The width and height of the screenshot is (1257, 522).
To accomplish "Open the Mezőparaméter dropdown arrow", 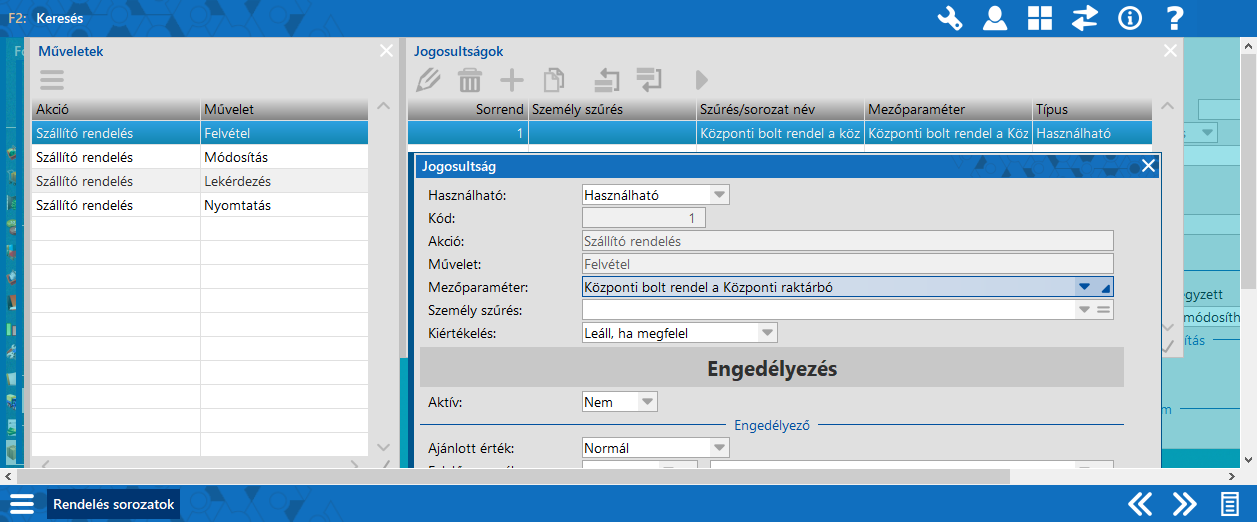I will click(1084, 287).
